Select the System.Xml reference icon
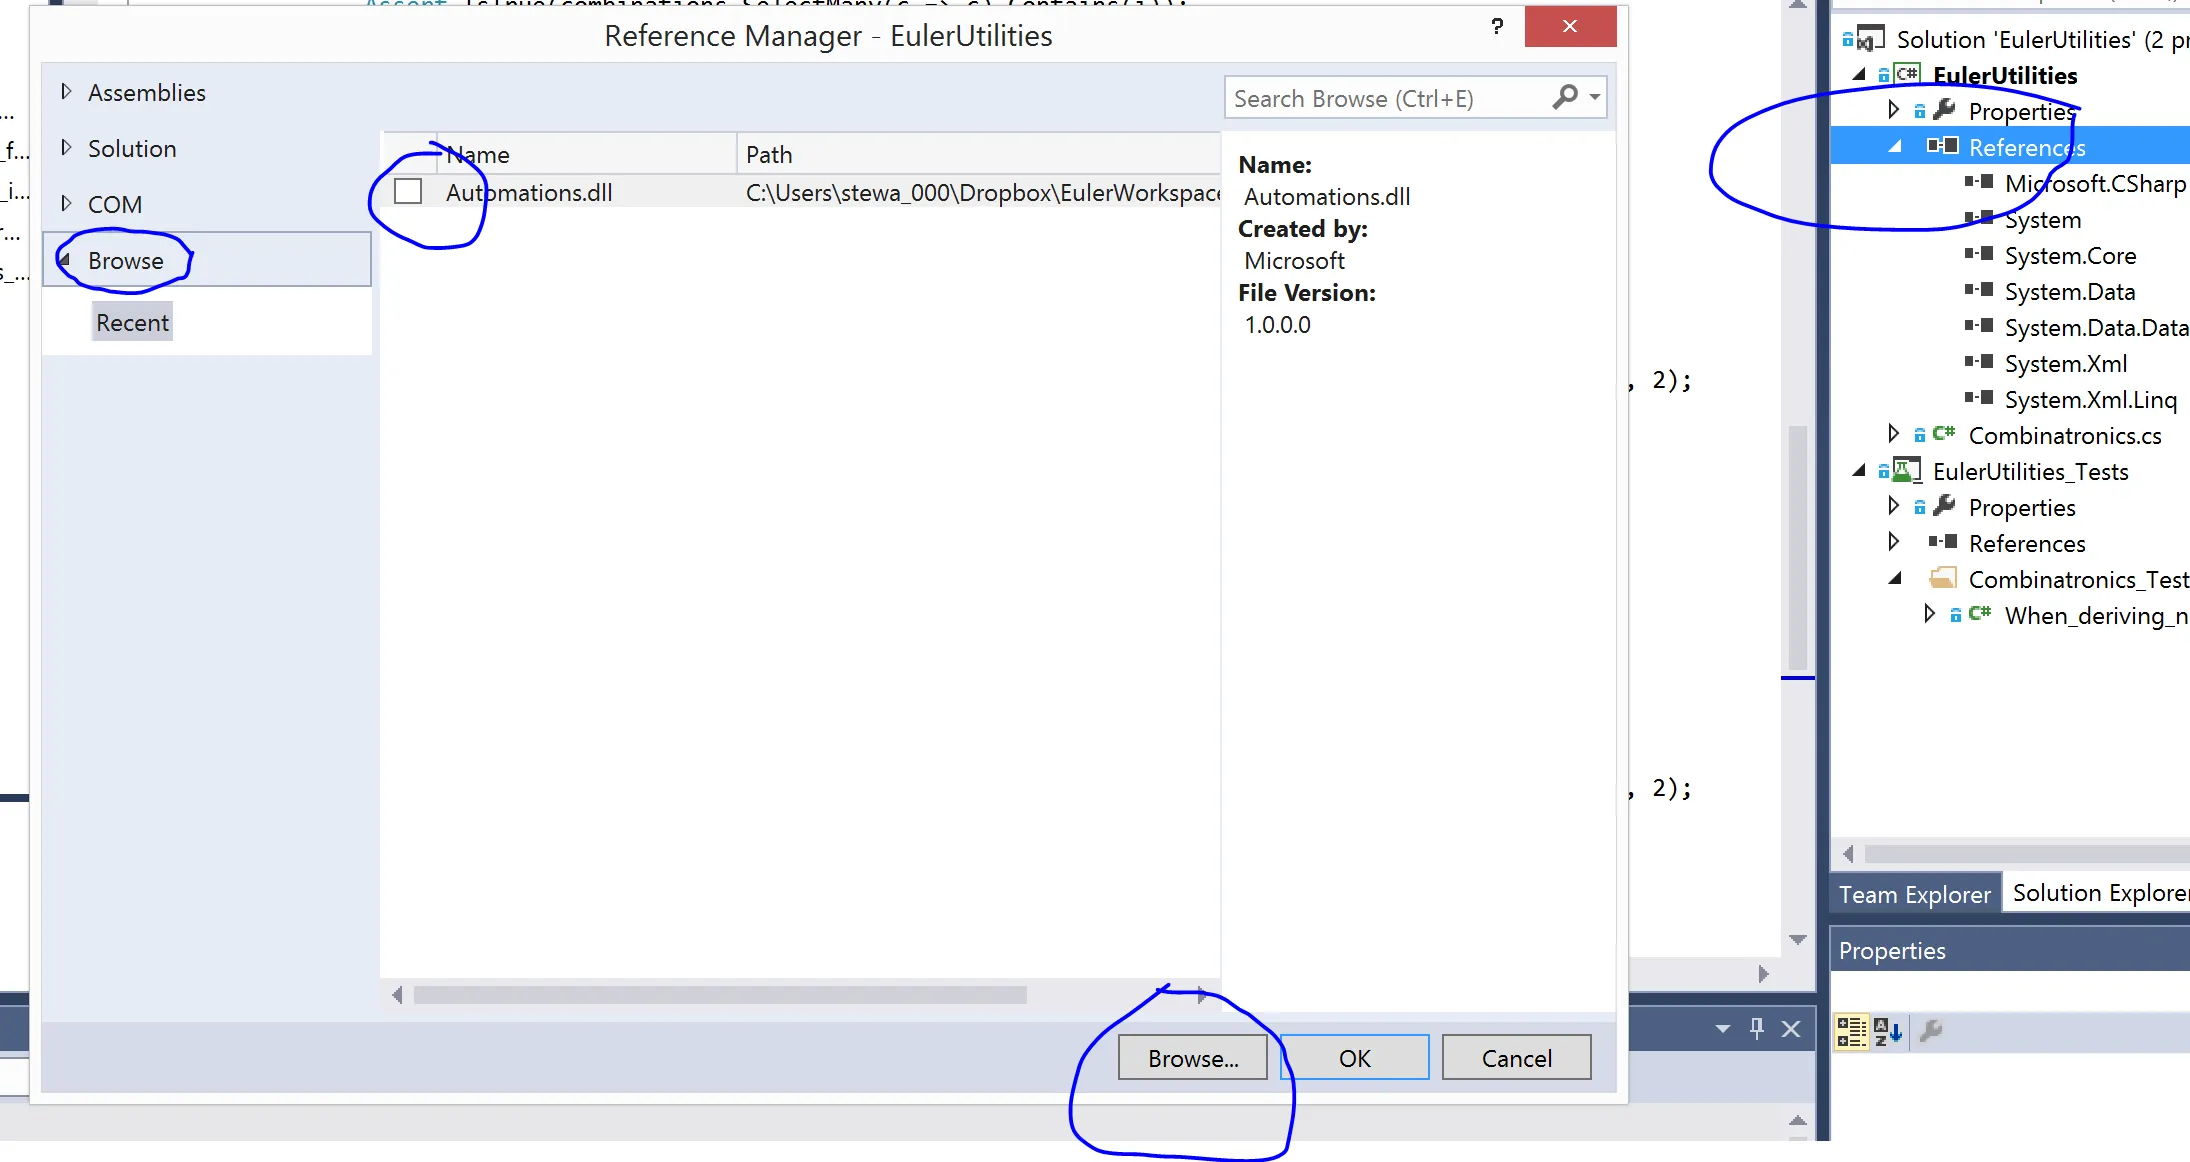Image resolution: width=2190 pixels, height=1162 pixels. click(1979, 362)
